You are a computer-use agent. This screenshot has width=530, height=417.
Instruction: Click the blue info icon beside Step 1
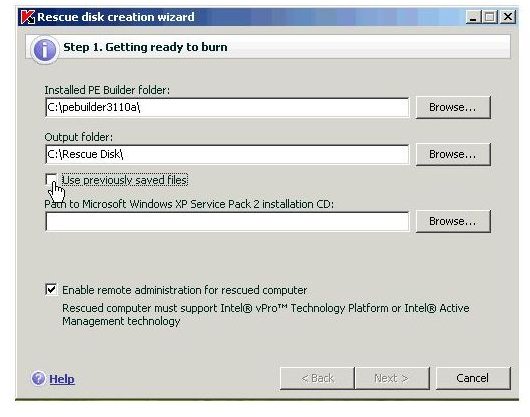click(x=44, y=50)
